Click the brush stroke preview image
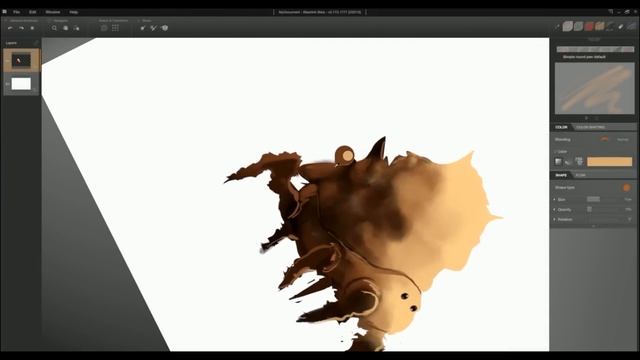 [x=595, y=88]
